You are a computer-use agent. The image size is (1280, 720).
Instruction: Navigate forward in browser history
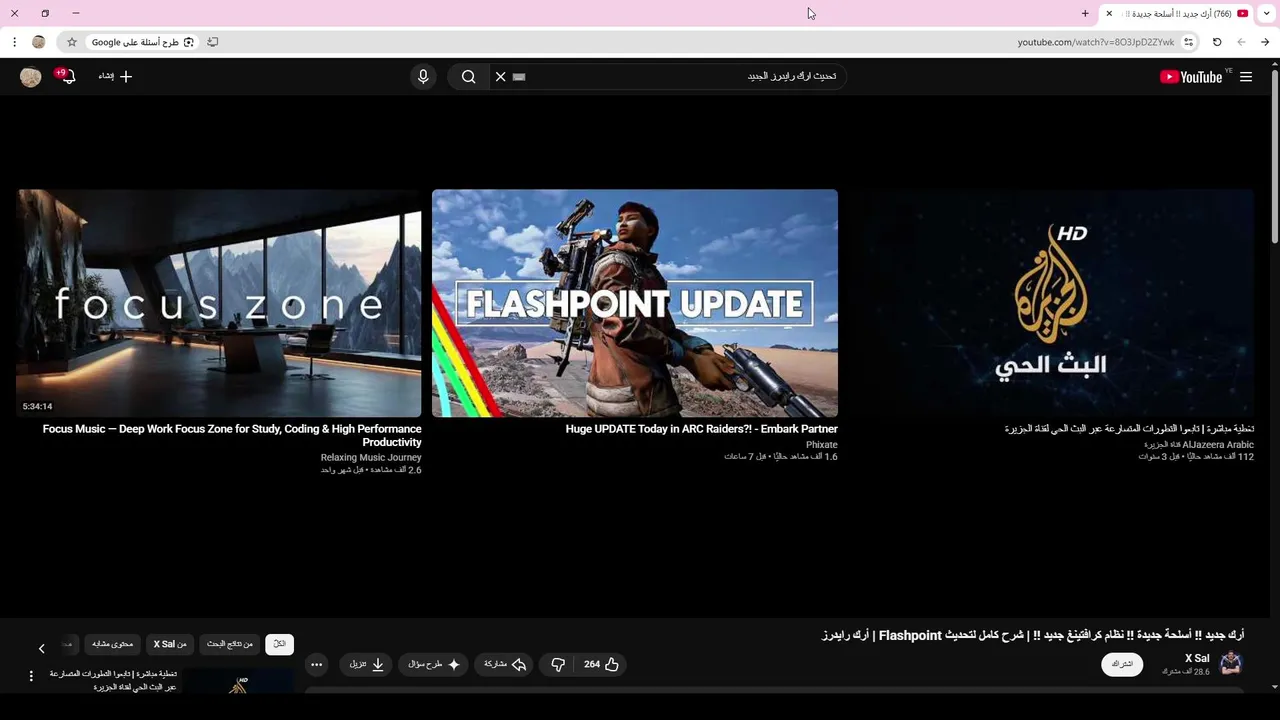1241,42
